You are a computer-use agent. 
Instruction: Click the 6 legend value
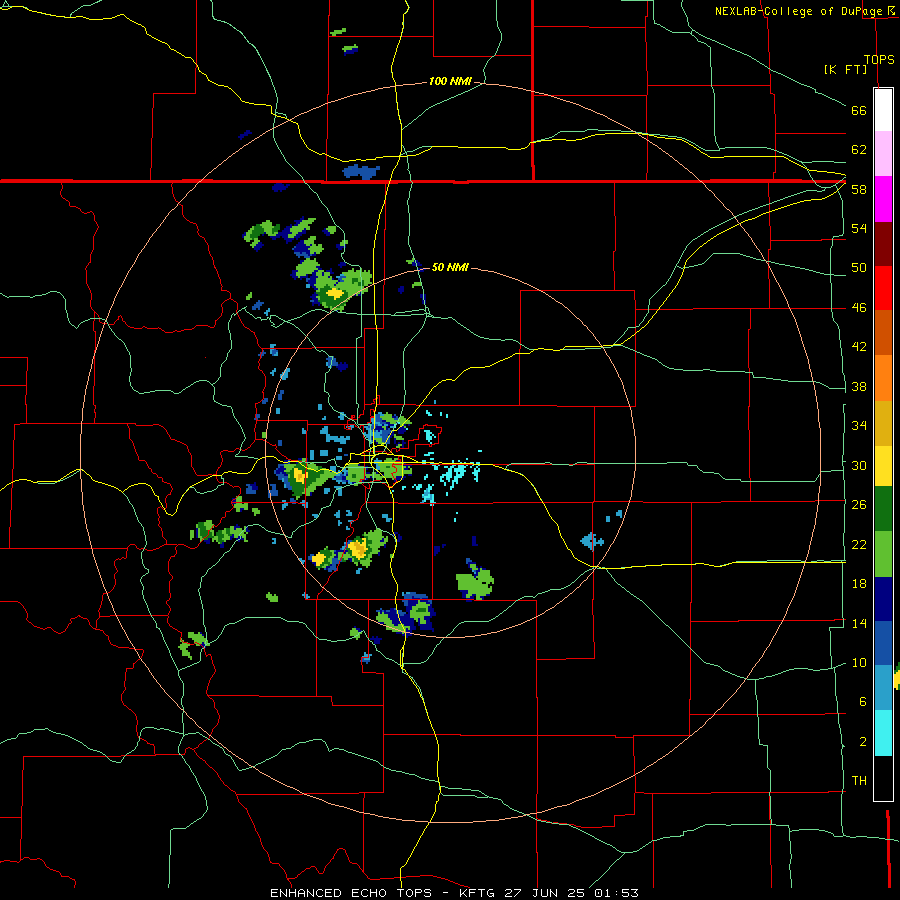[862, 702]
